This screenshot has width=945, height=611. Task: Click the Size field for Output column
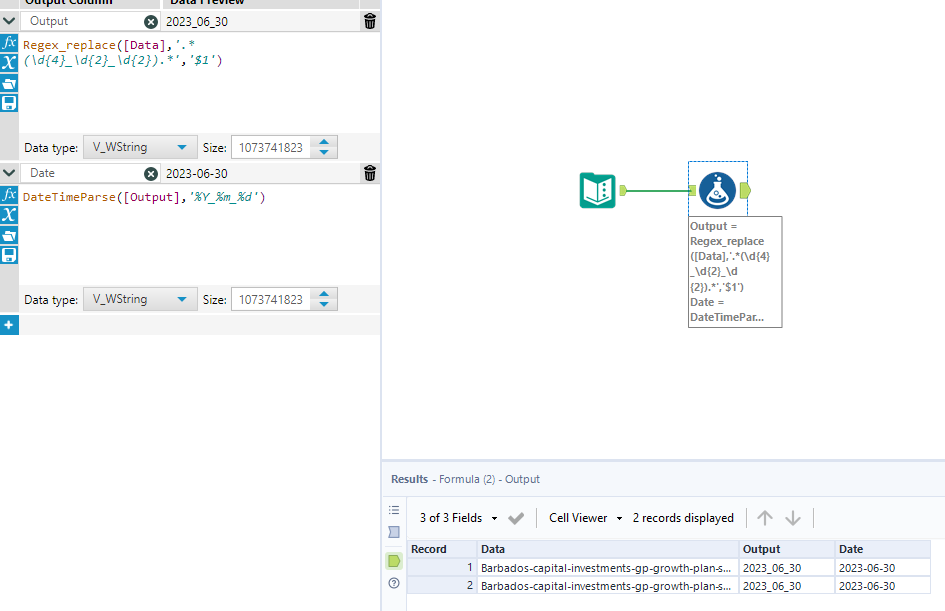pyautogui.click(x=271, y=148)
